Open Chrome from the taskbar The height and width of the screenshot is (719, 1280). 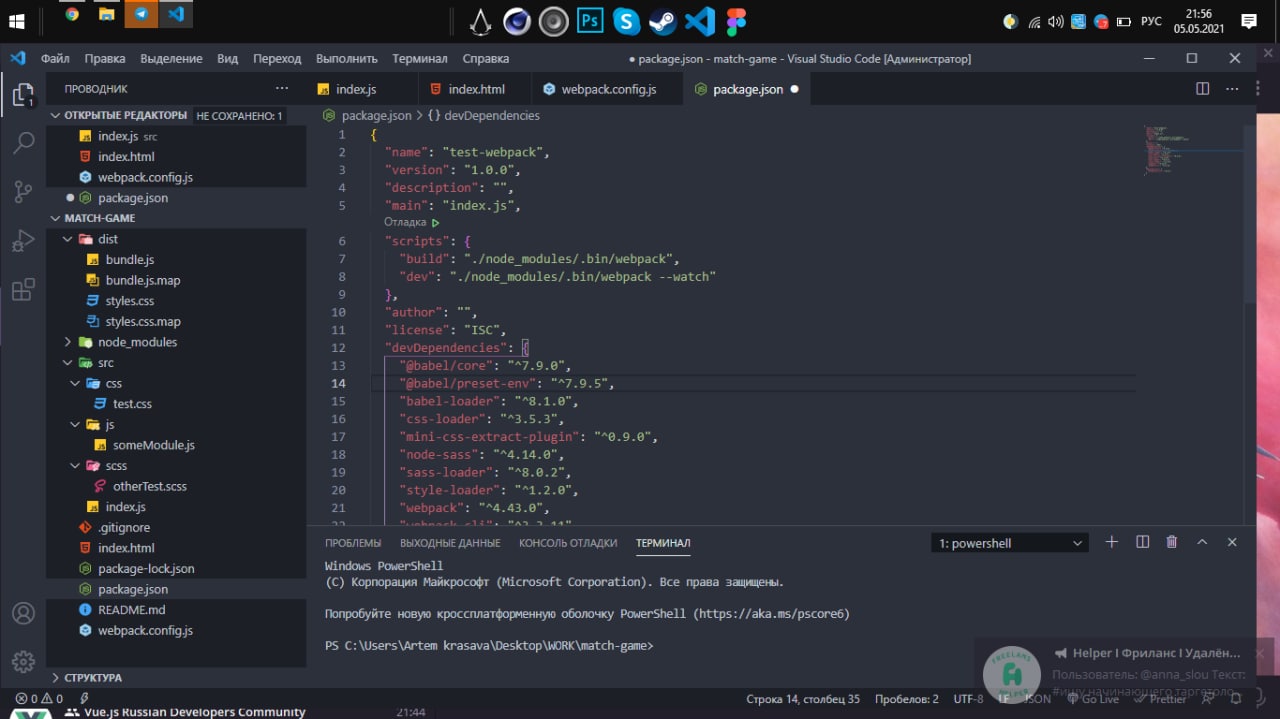point(72,14)
